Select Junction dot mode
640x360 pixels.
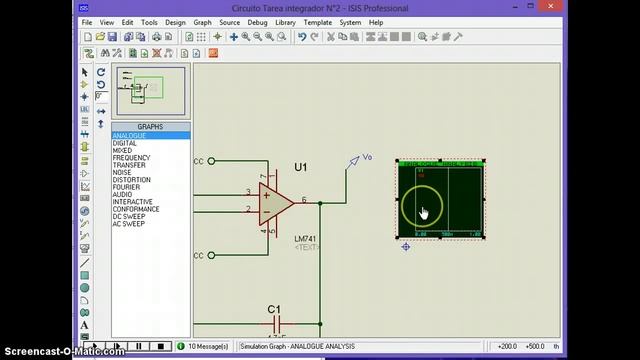pos(85,97)
